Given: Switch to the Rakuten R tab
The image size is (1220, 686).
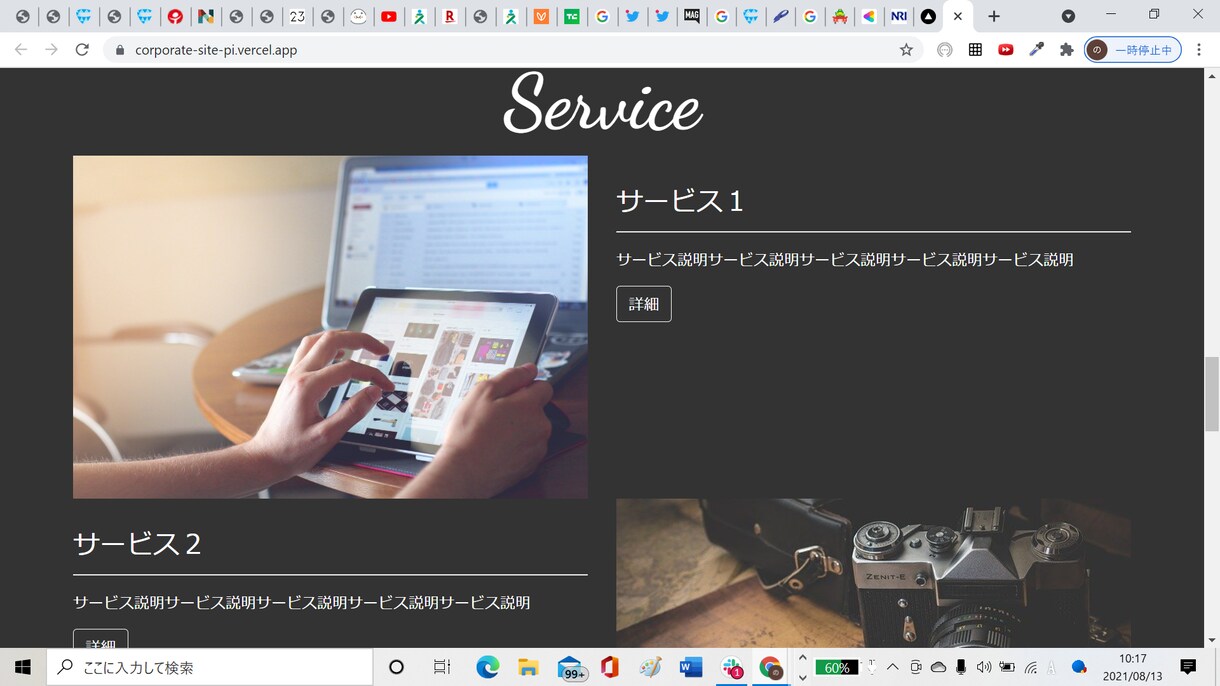Looking at the screenshot, I should point(450,16).
